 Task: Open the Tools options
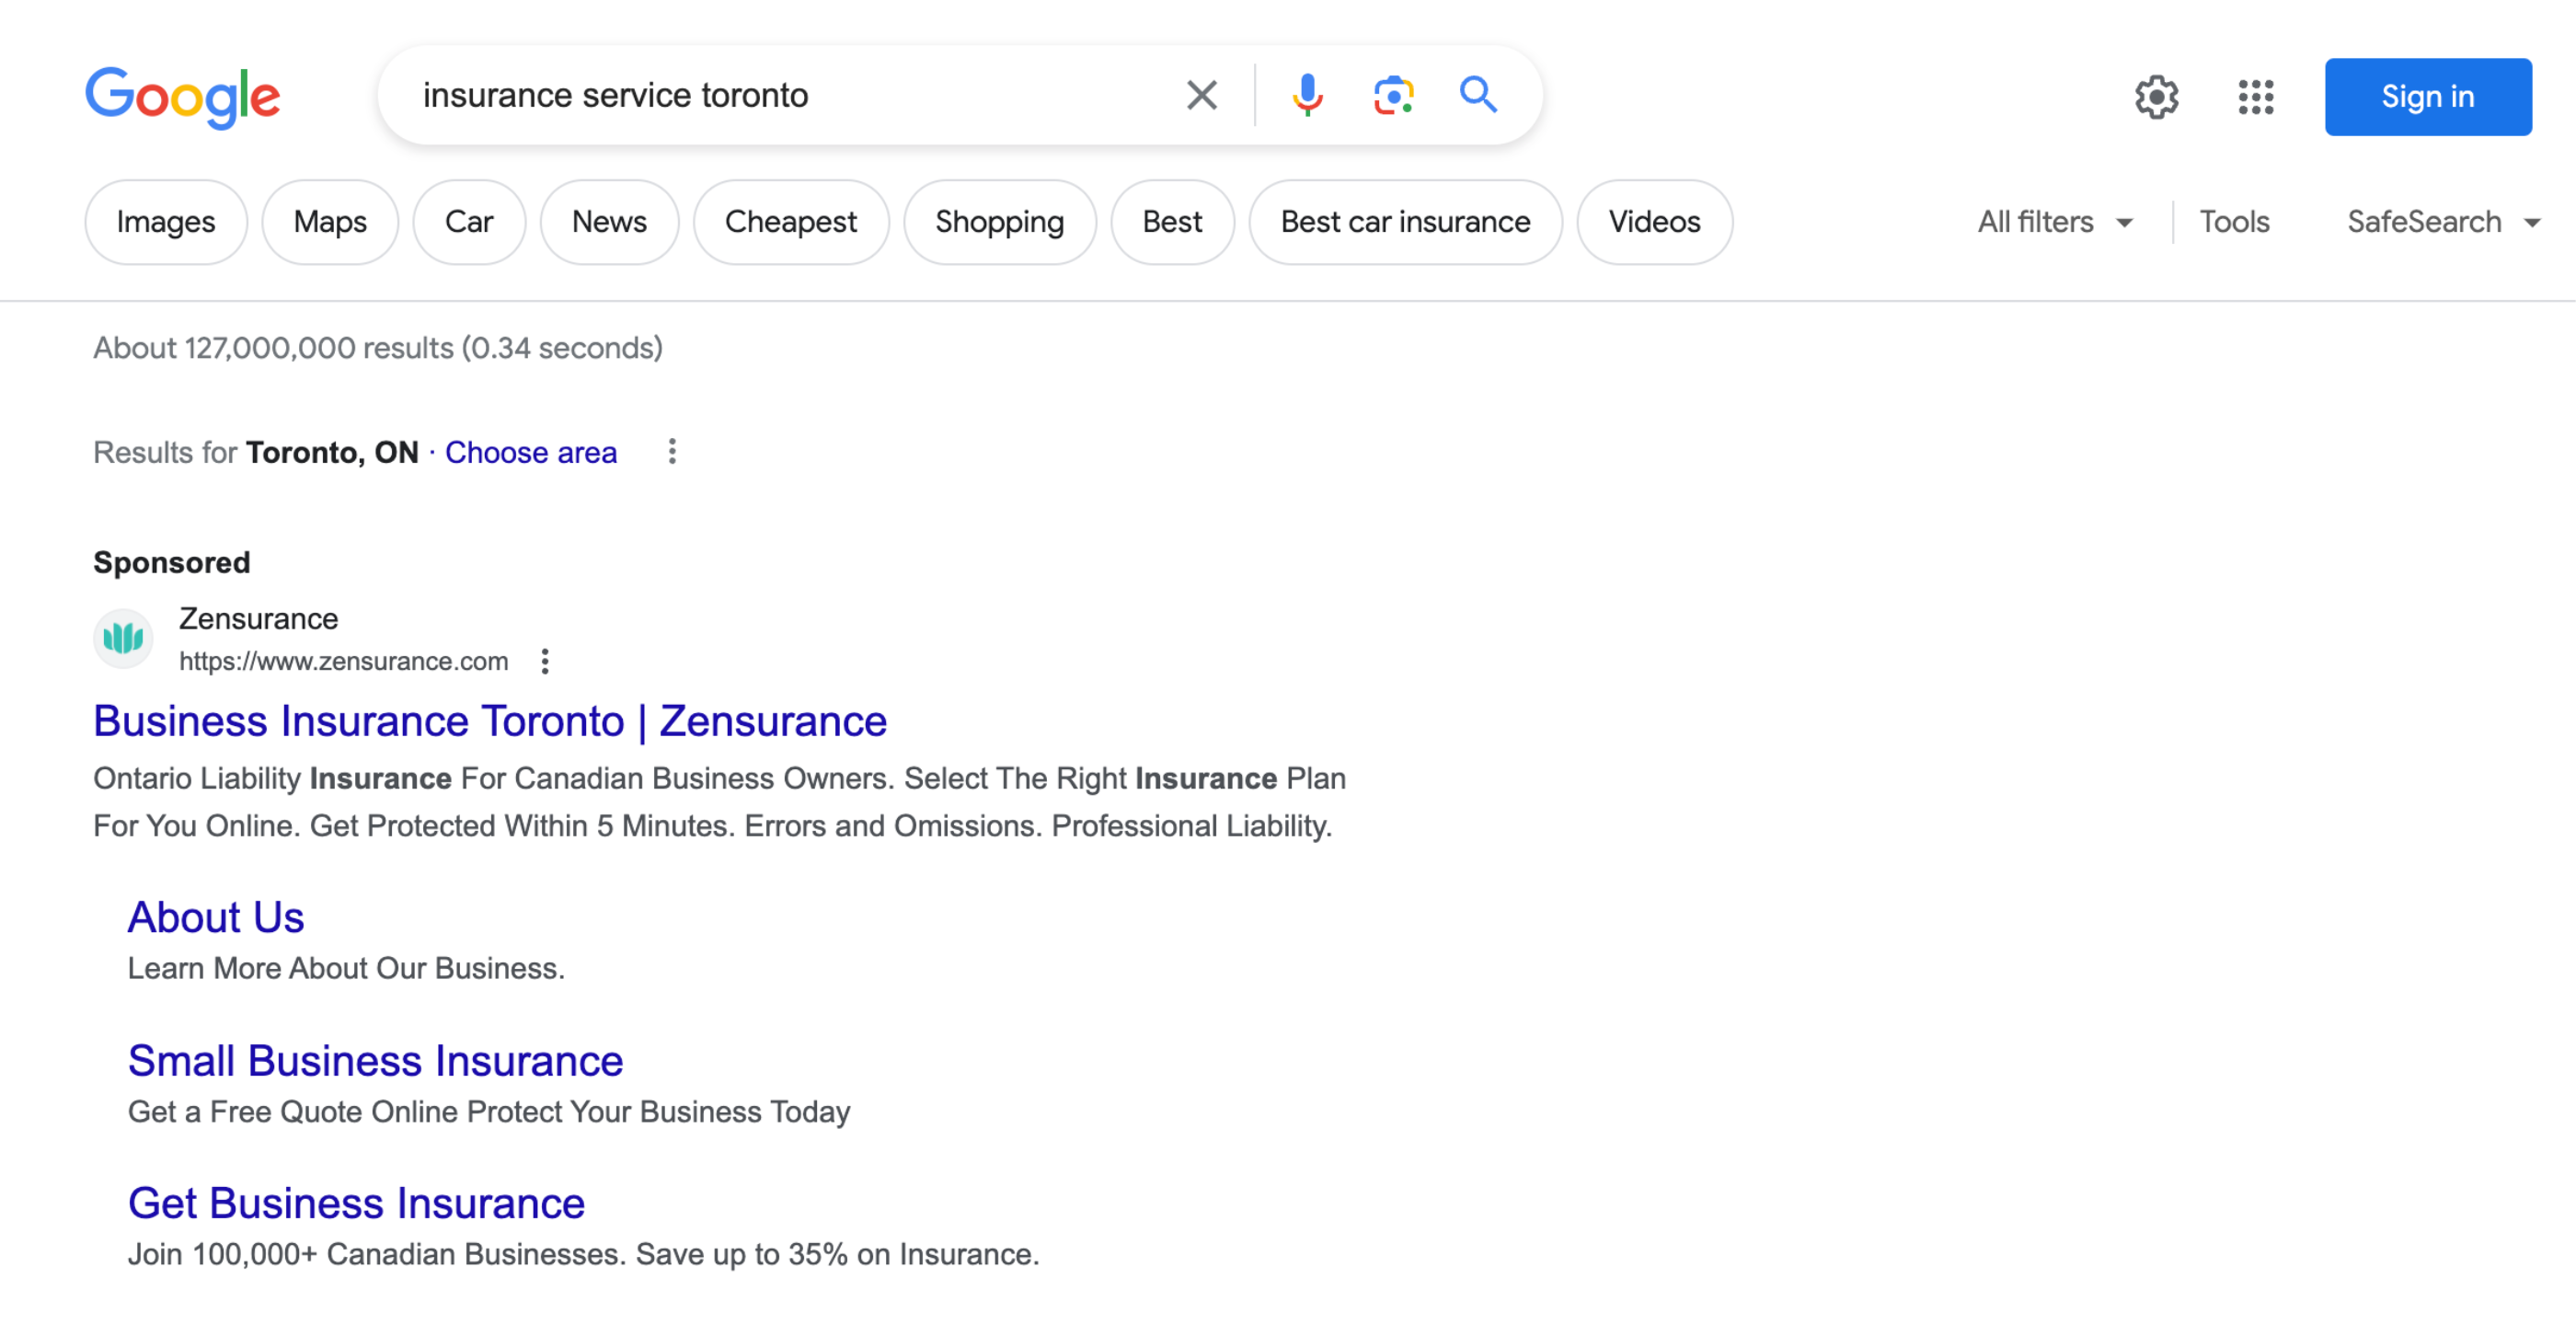click(2234, 222)
